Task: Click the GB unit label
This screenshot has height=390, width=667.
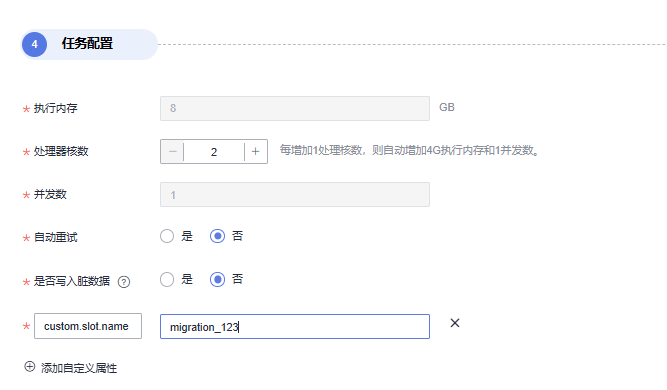Action: coord(447,107)
